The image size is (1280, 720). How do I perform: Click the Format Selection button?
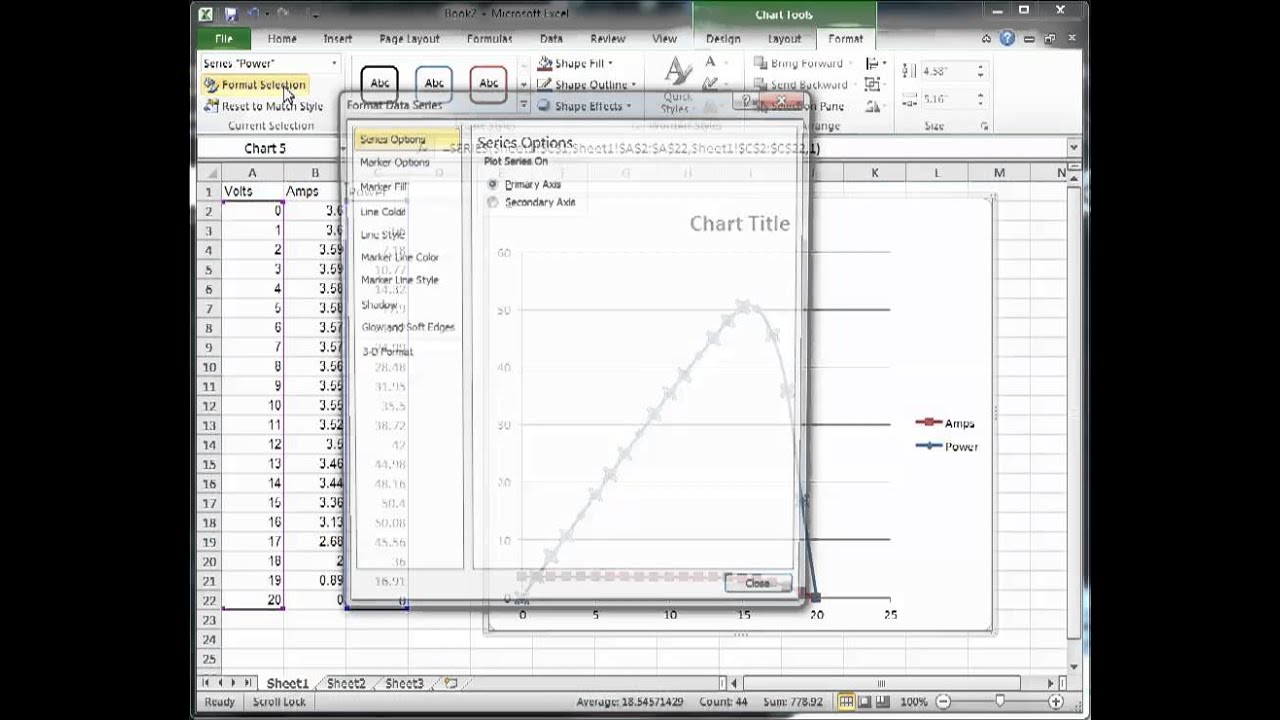click(255, 85)
